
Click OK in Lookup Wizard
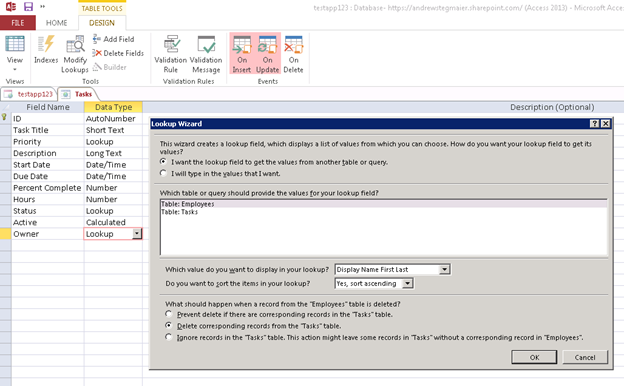click(x=534, y=357)
